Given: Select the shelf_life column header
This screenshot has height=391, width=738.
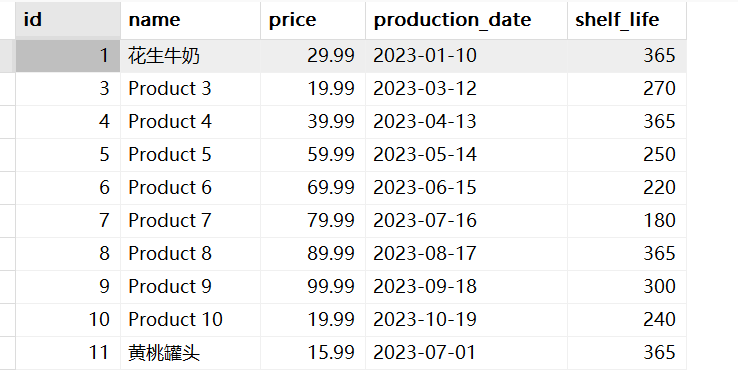Looking at the screenshot, I should coord(627,20).
